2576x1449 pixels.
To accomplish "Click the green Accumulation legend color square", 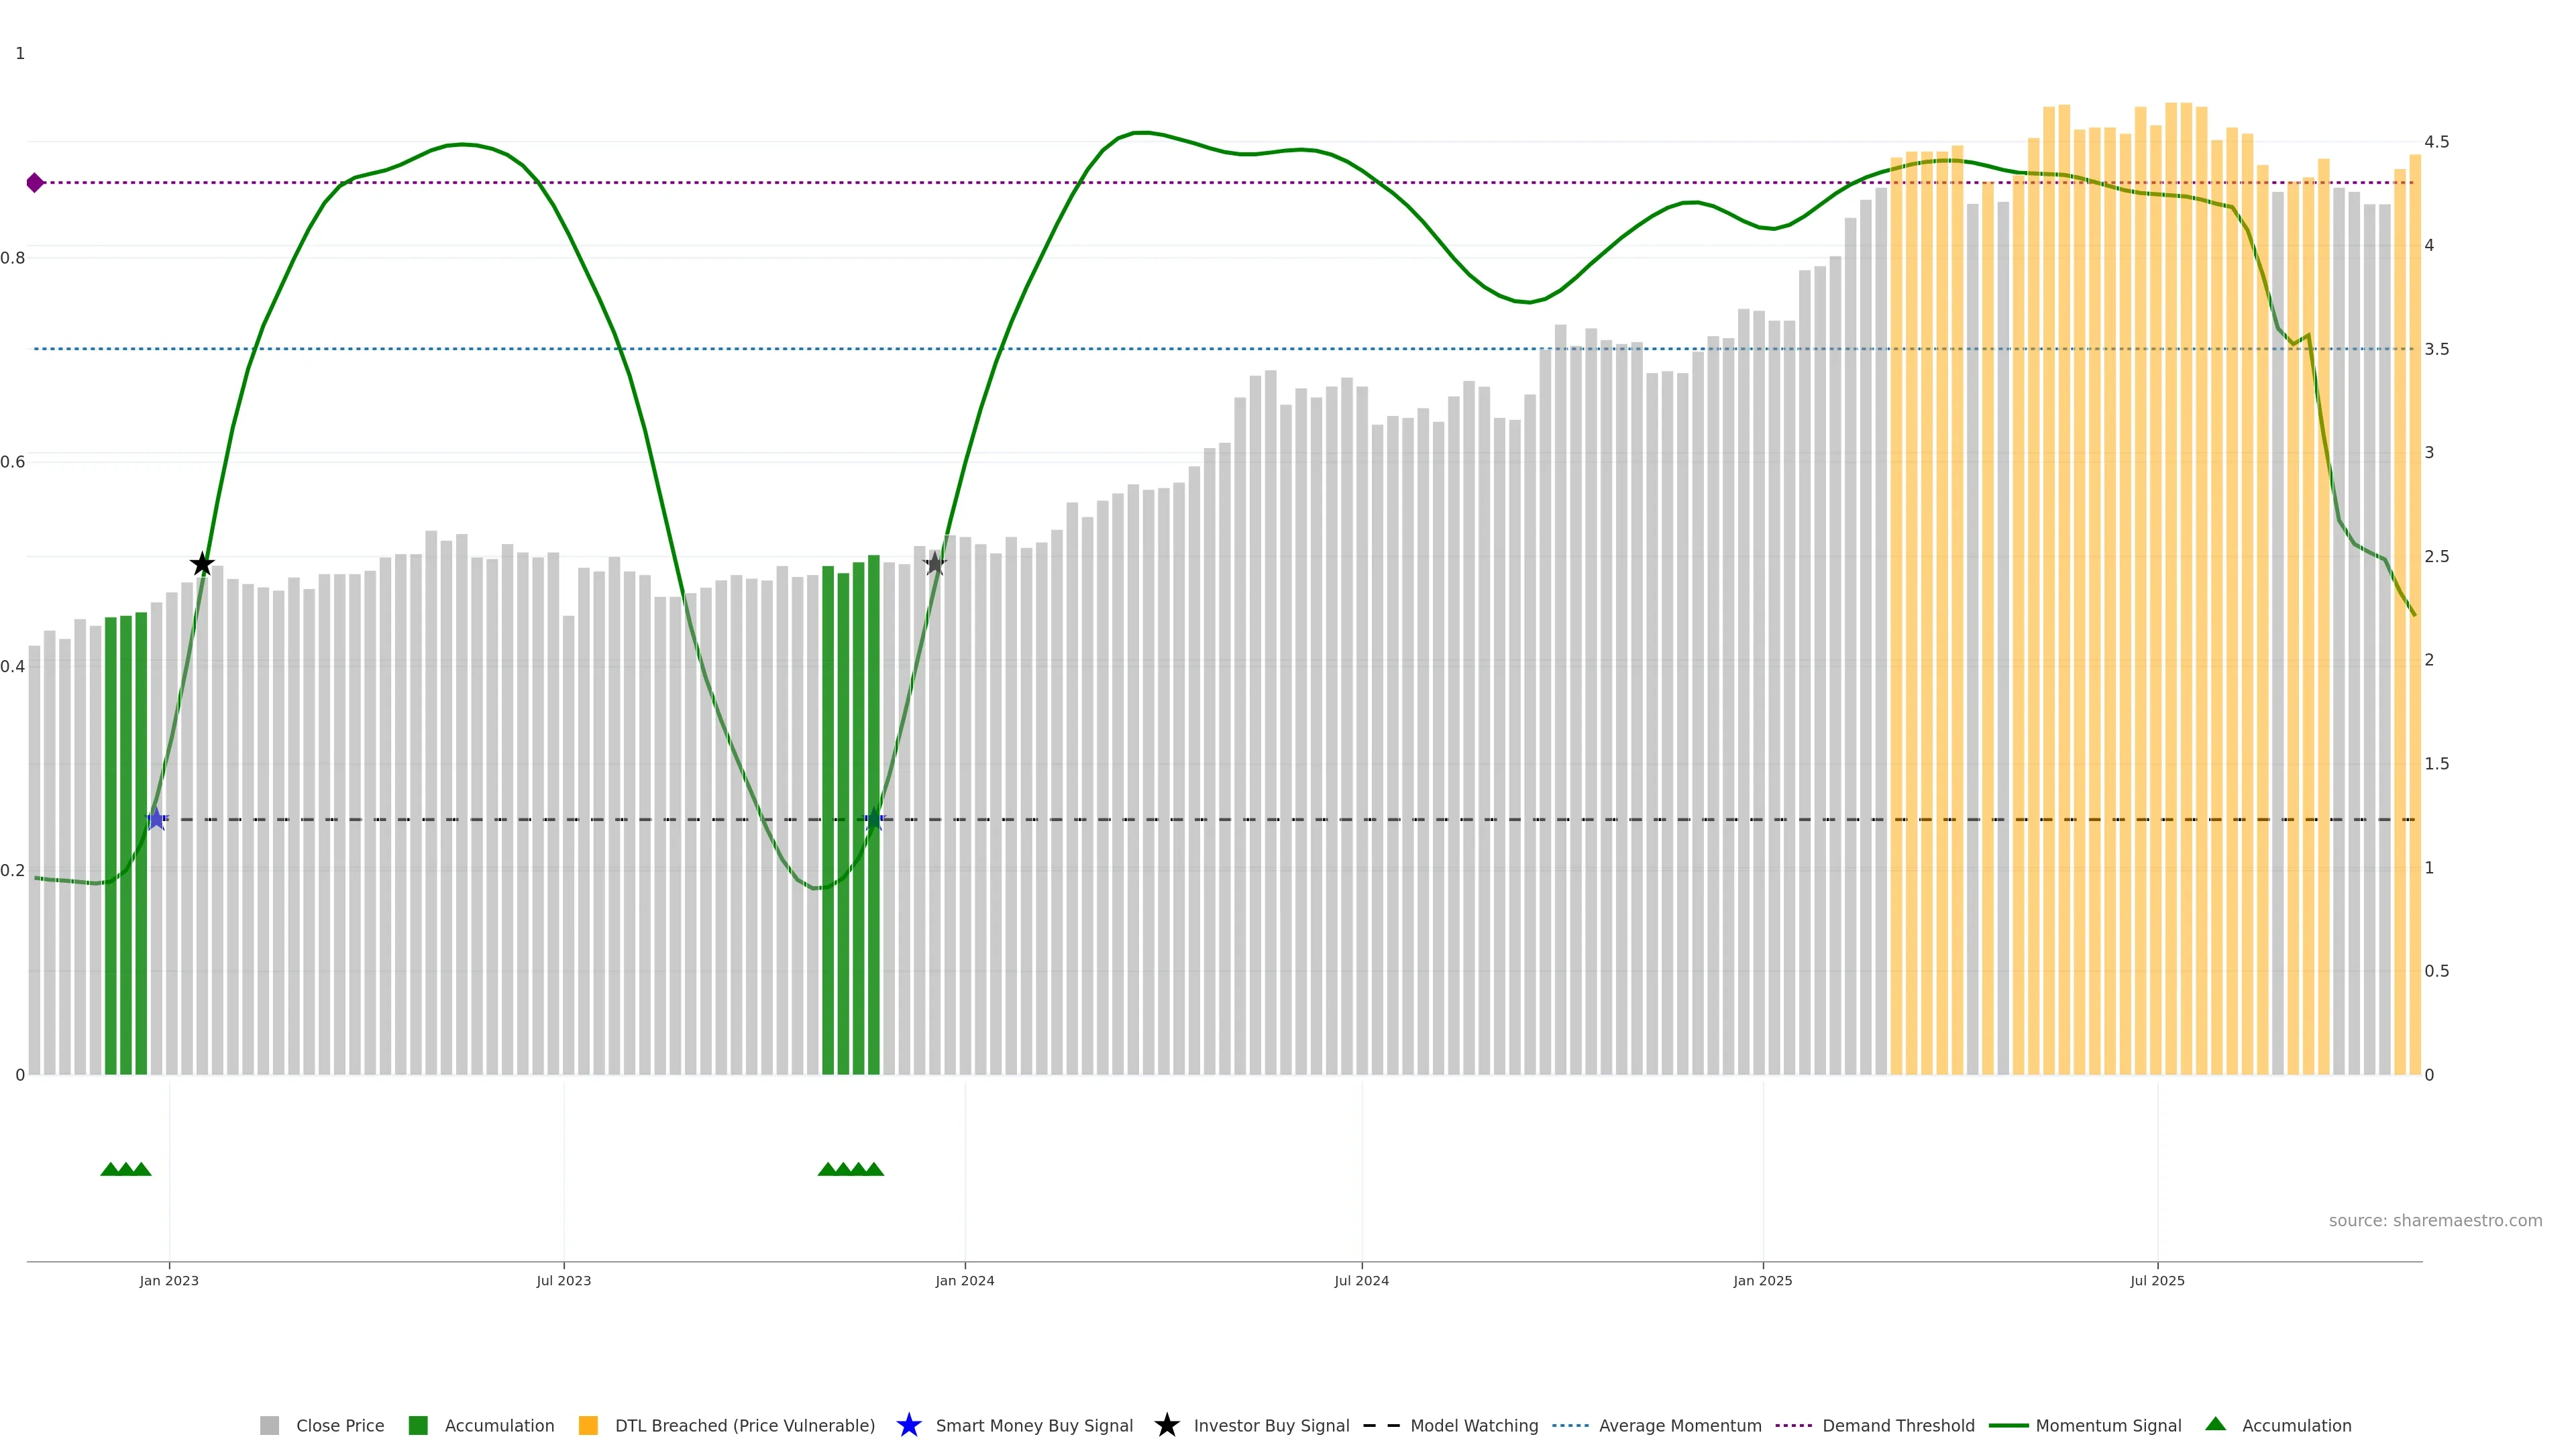I will tap(418, 1426).
